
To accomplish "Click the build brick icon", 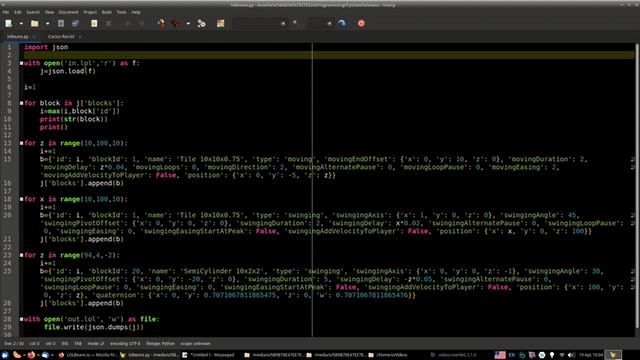I will [176, 24].
